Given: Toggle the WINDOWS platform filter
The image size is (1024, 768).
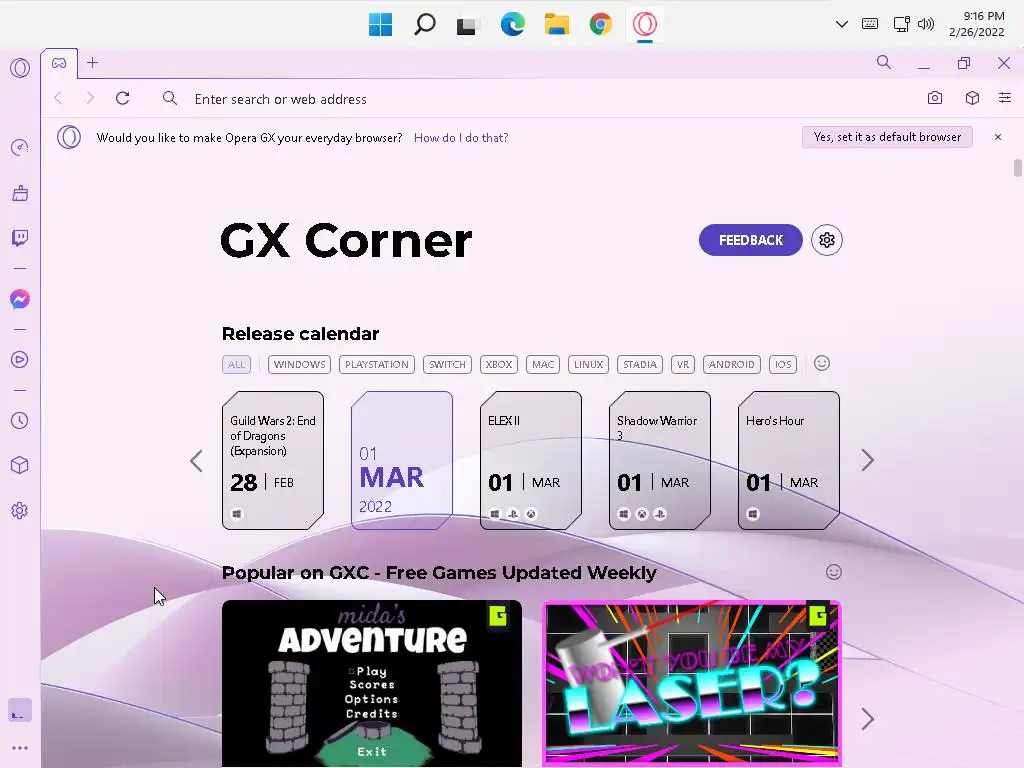Looking at the screenshot, I should [x=299, y=364].
